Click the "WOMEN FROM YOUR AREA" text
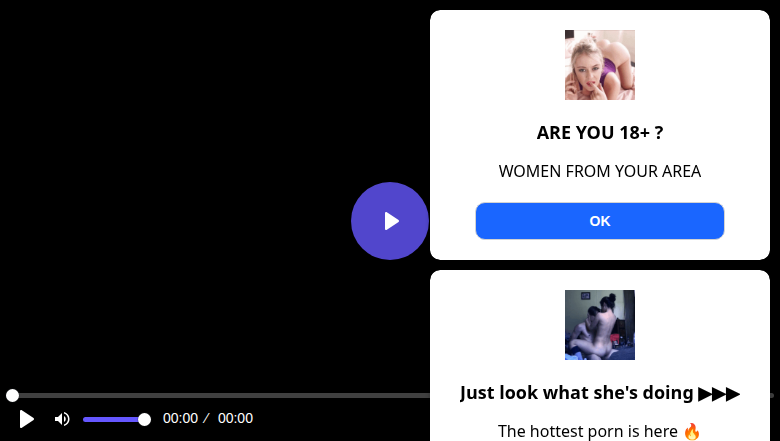Screen dimensions: 780x441 600,171
